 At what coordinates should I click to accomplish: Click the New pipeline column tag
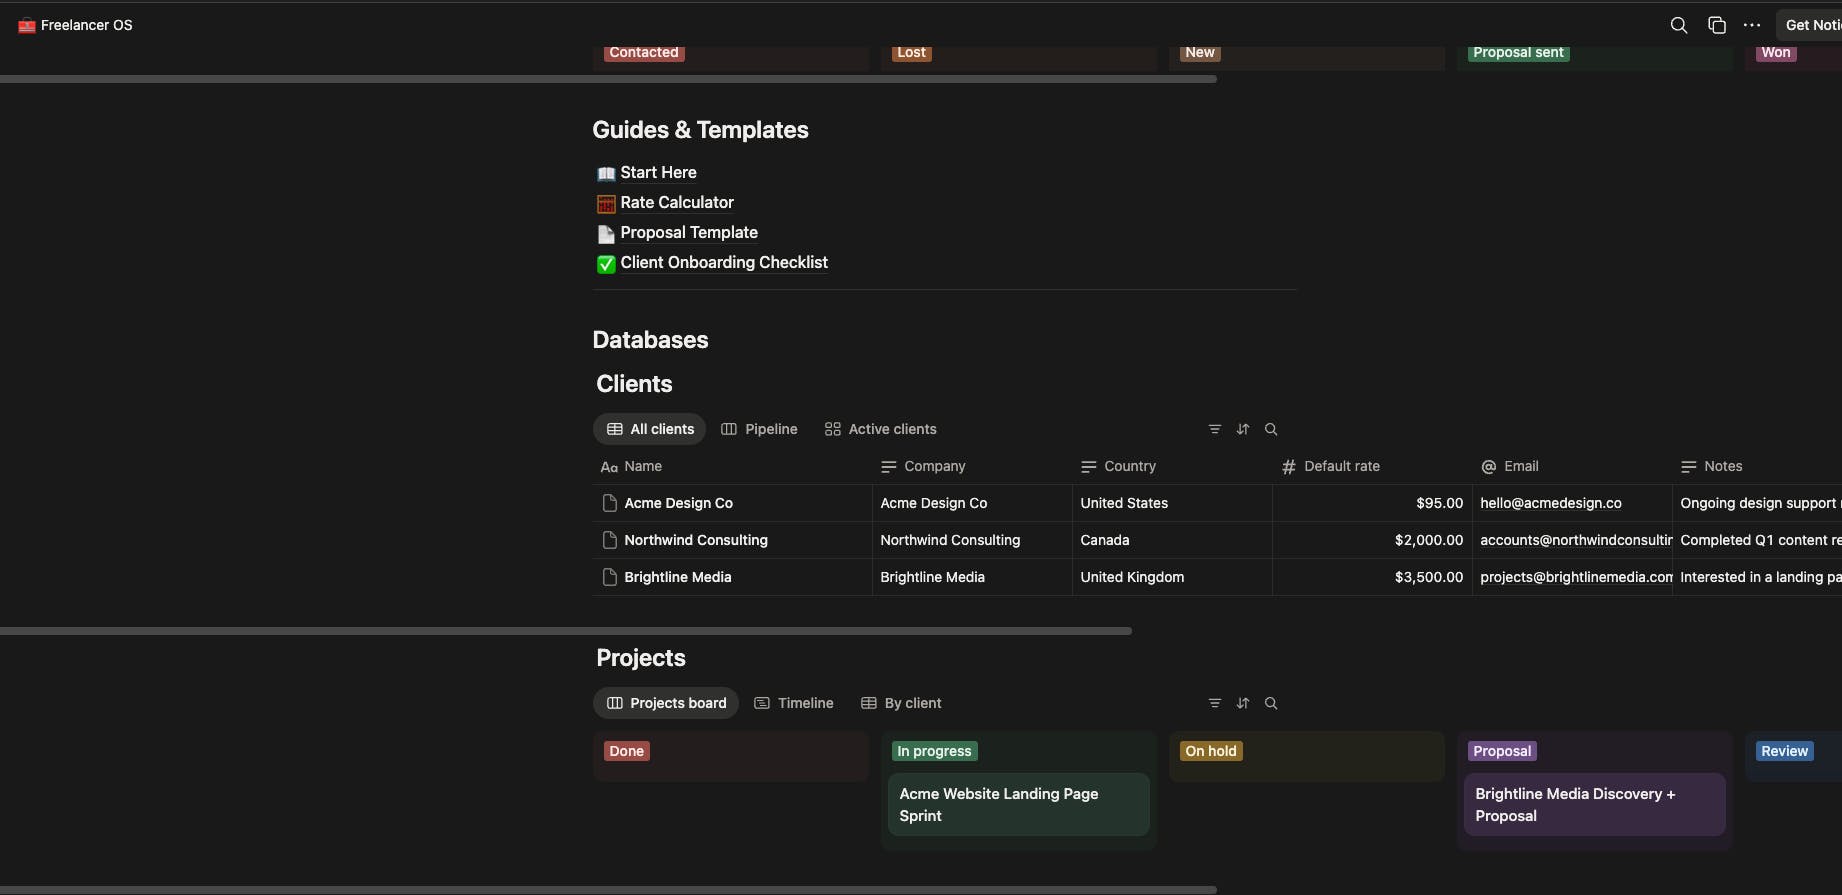(1200, 53)
